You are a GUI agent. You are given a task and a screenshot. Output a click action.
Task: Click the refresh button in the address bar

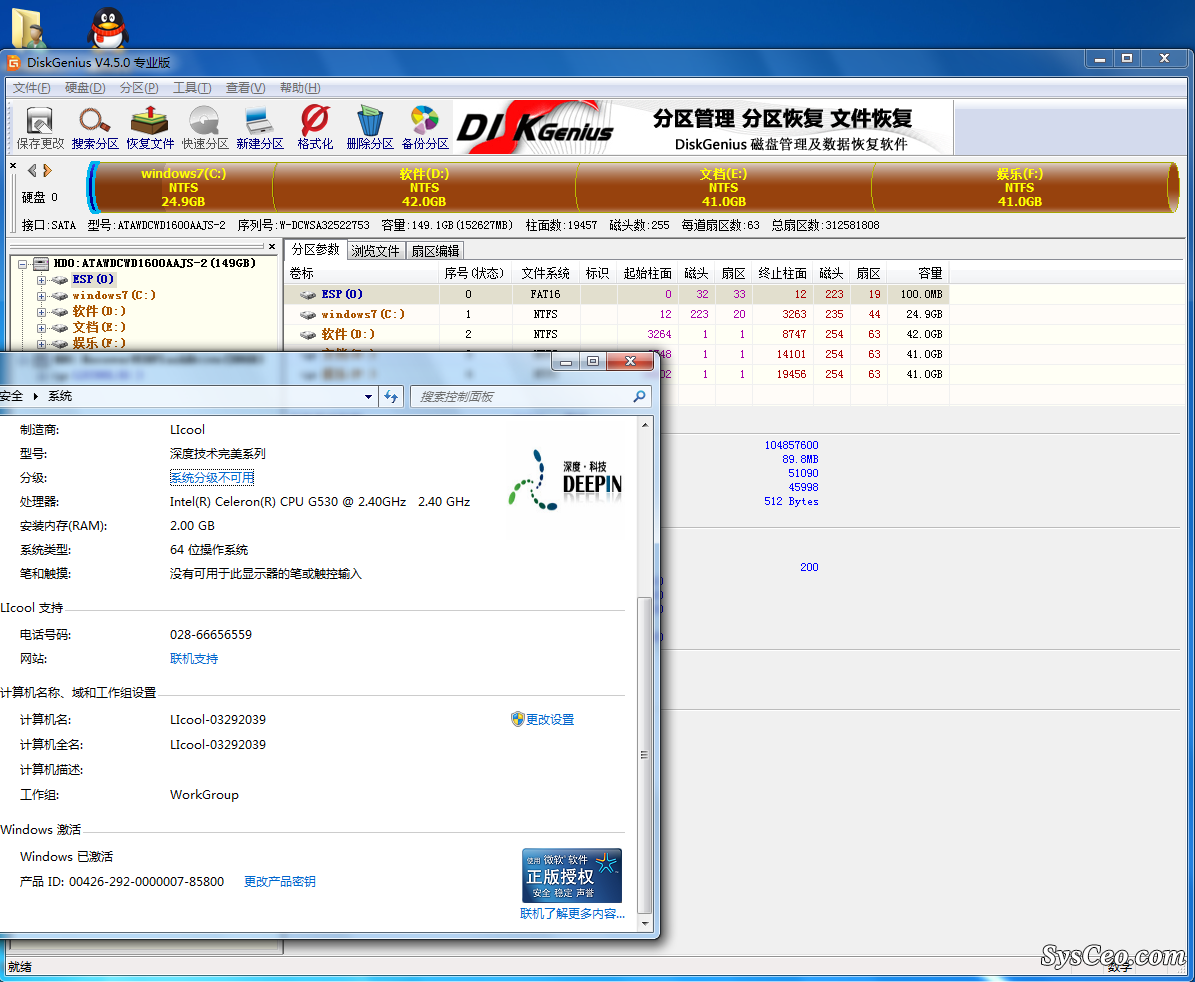[x=391, y=396]
